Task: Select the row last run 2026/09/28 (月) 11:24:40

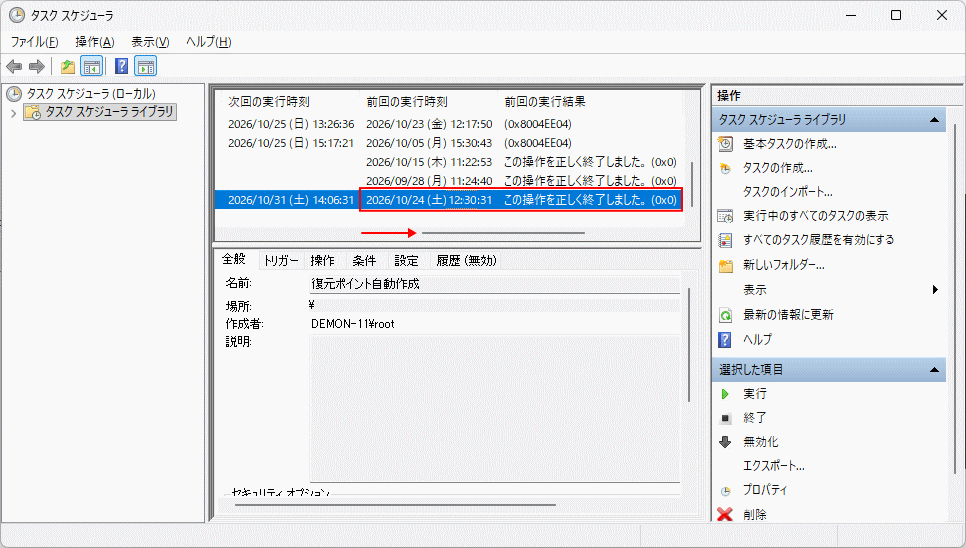Action: coord(452,181)
